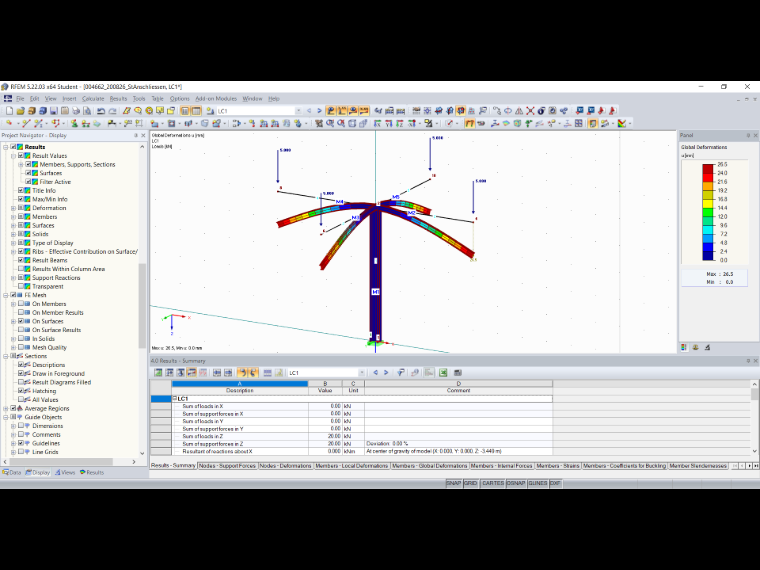Viewport: 760px width, 570px height.
Task: Toggle Result Values checkbox
Action: coord(21,156)
